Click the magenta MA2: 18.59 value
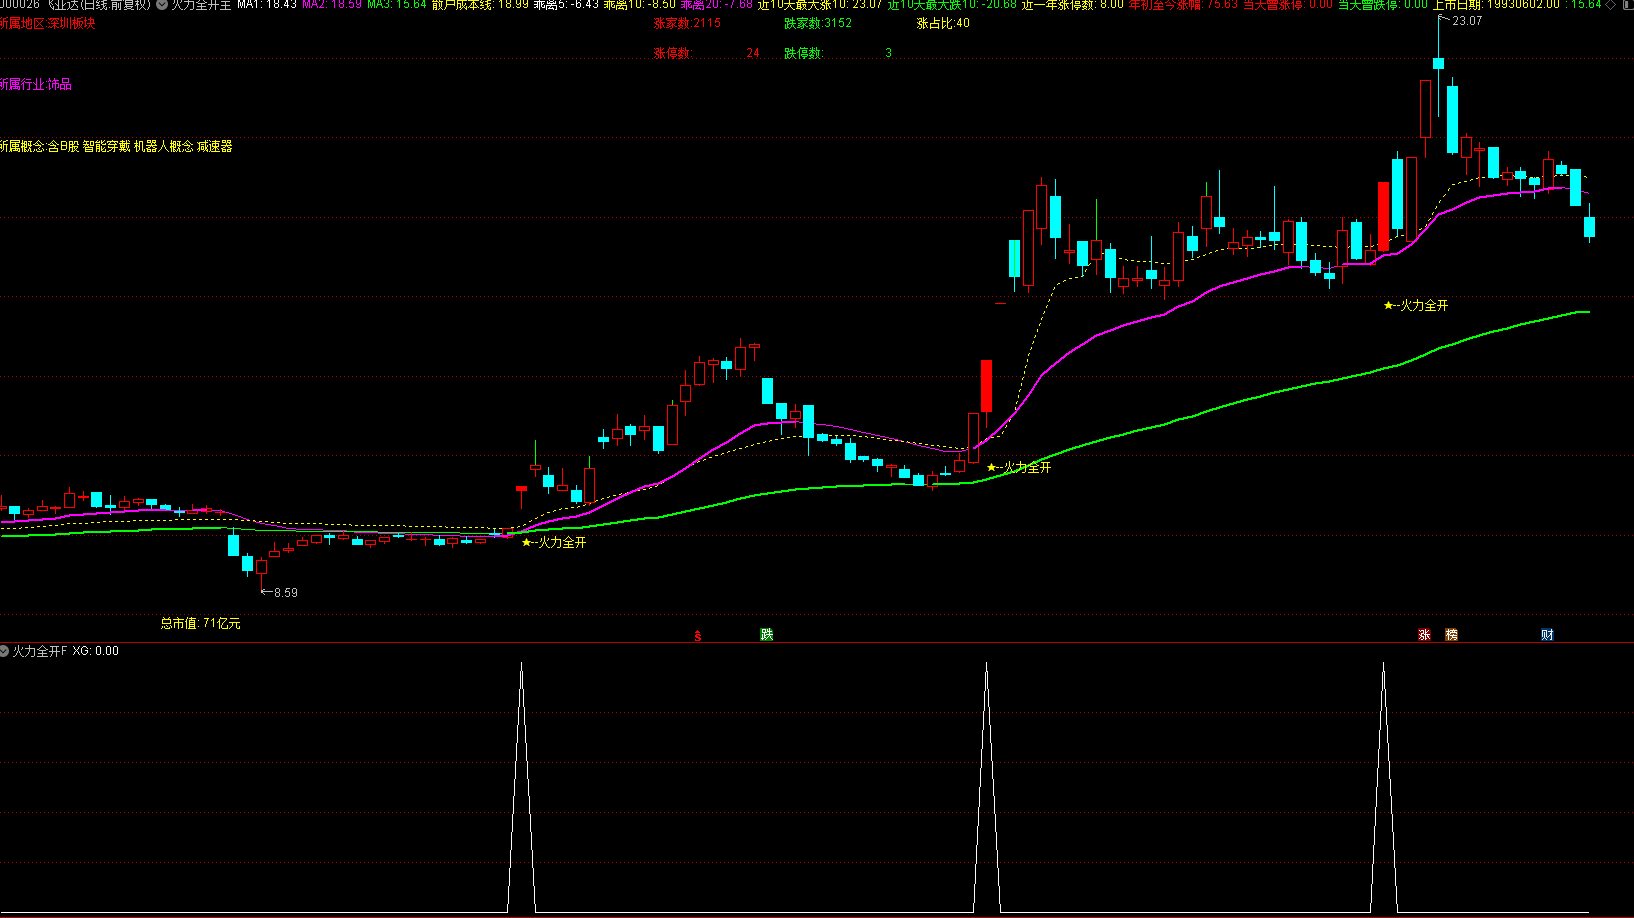This screenshot has width=1634, height=918. [332, 4]
